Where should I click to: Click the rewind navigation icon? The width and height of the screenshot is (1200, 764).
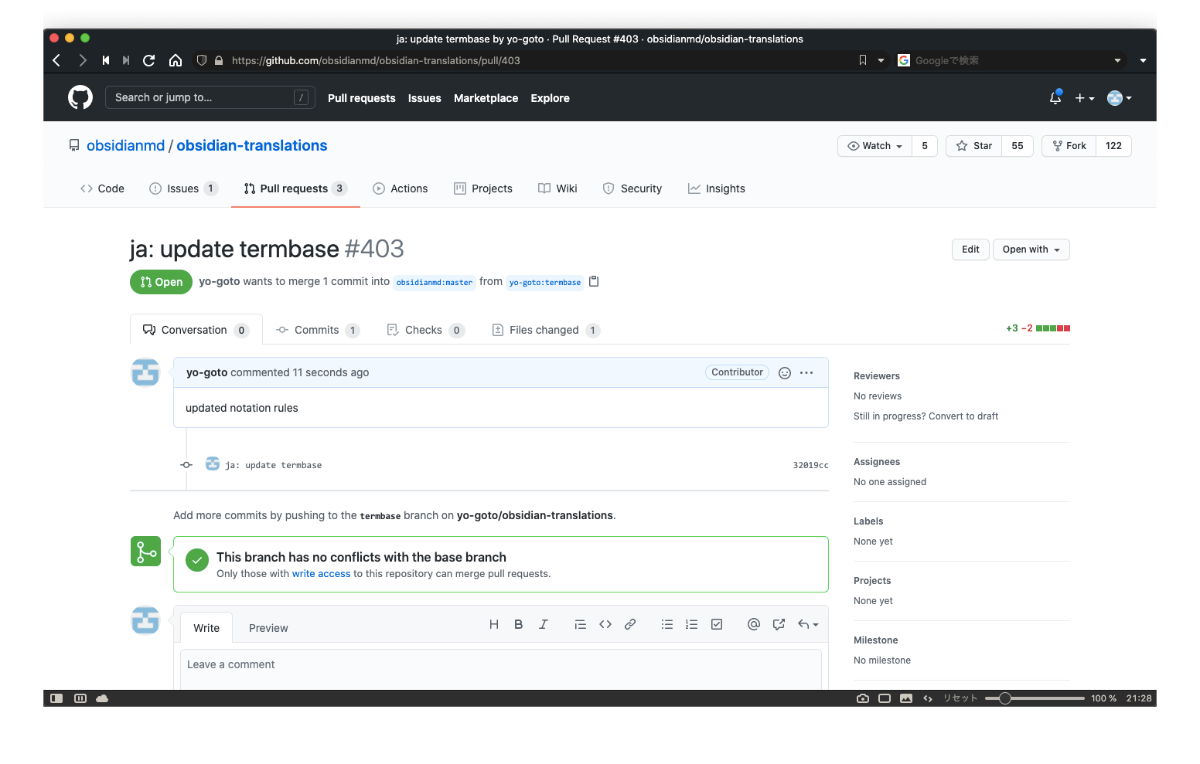(106, 60)
